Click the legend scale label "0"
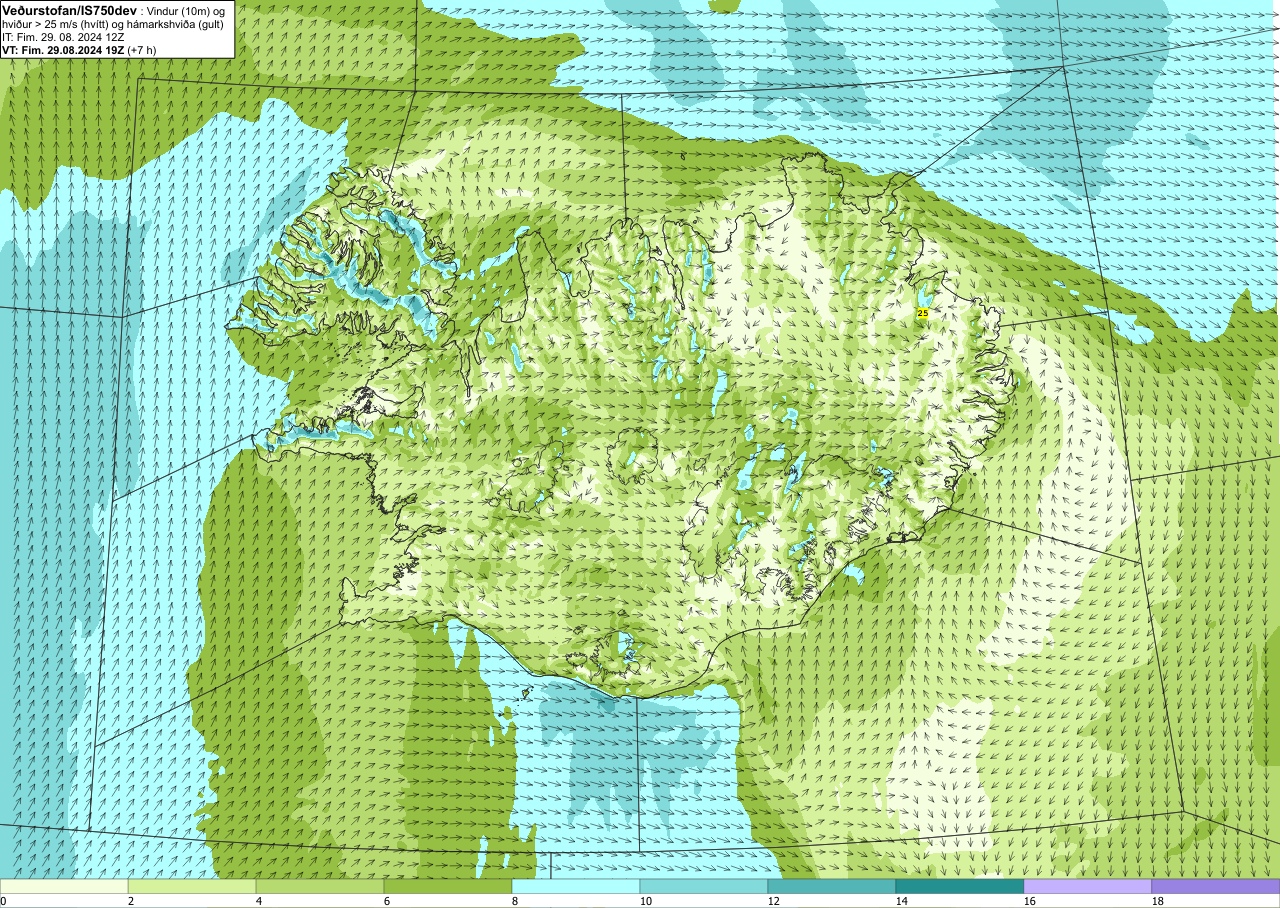This screenshot has height=908, width=1280. coord(4,901)
